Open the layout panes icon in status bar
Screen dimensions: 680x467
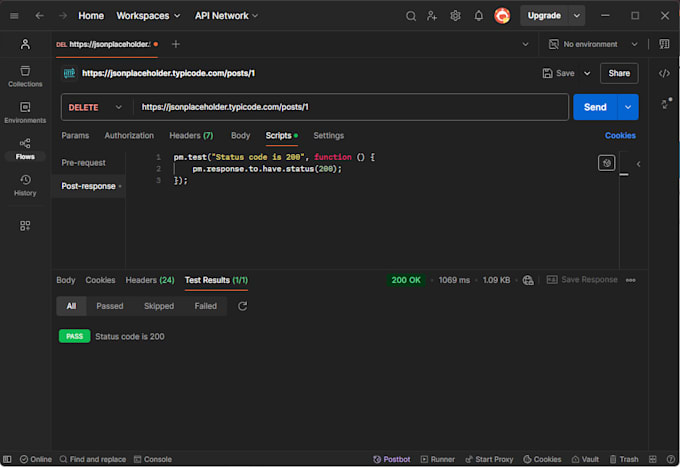[653, 459]
